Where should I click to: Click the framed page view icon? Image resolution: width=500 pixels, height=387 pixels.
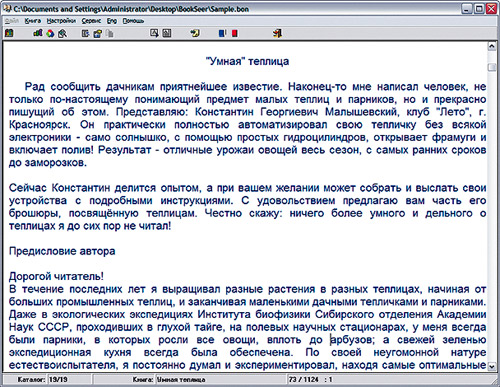tap(167, 33)
